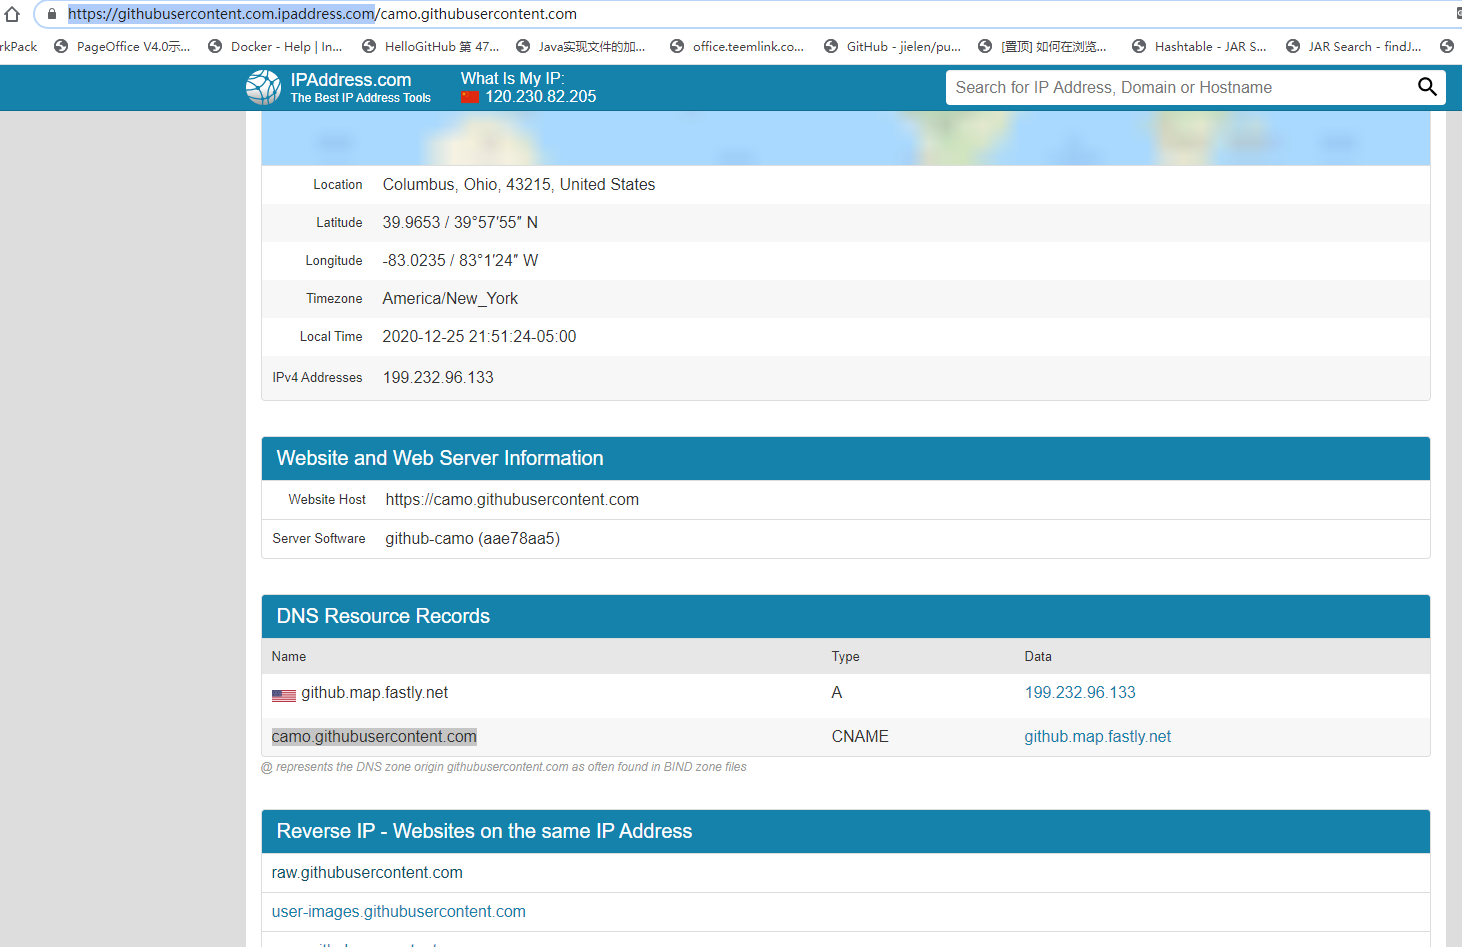Click the Reverse IP section heading
Screen dimensions: 1462x947
[484, 831]
